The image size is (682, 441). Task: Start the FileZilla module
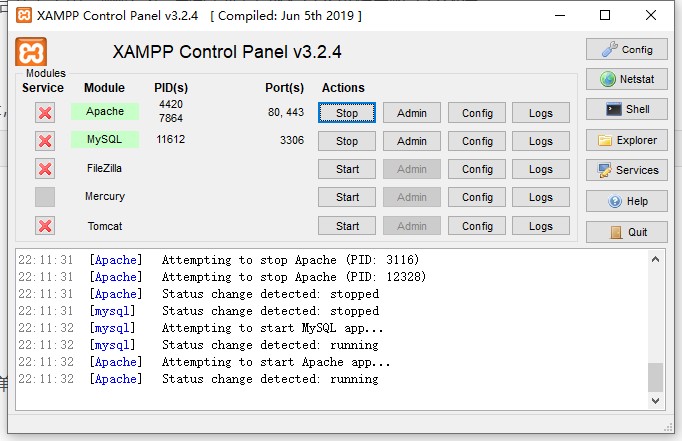tap(347, 169)
